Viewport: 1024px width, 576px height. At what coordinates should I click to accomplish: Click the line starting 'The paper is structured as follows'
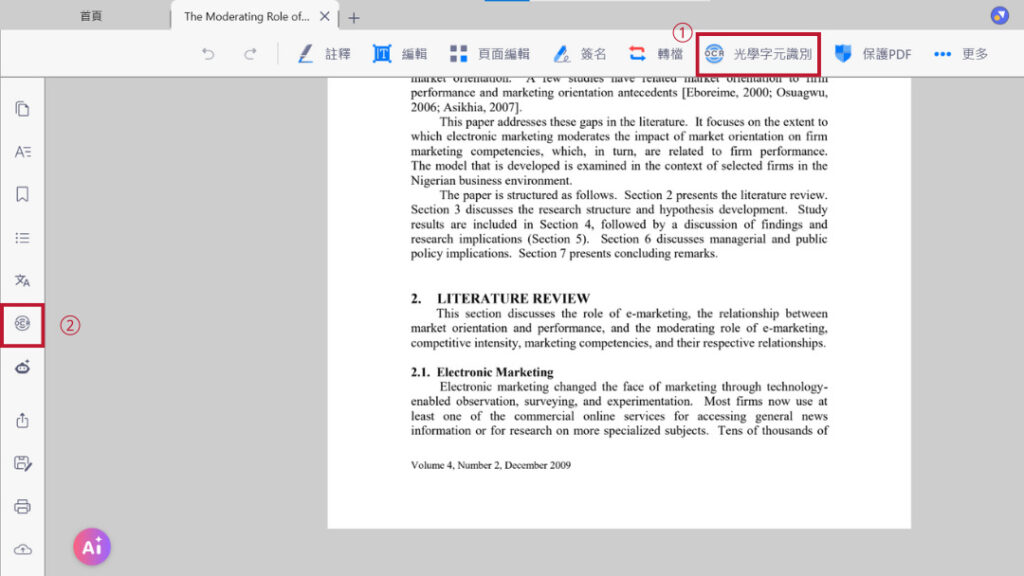coord(633,195)
